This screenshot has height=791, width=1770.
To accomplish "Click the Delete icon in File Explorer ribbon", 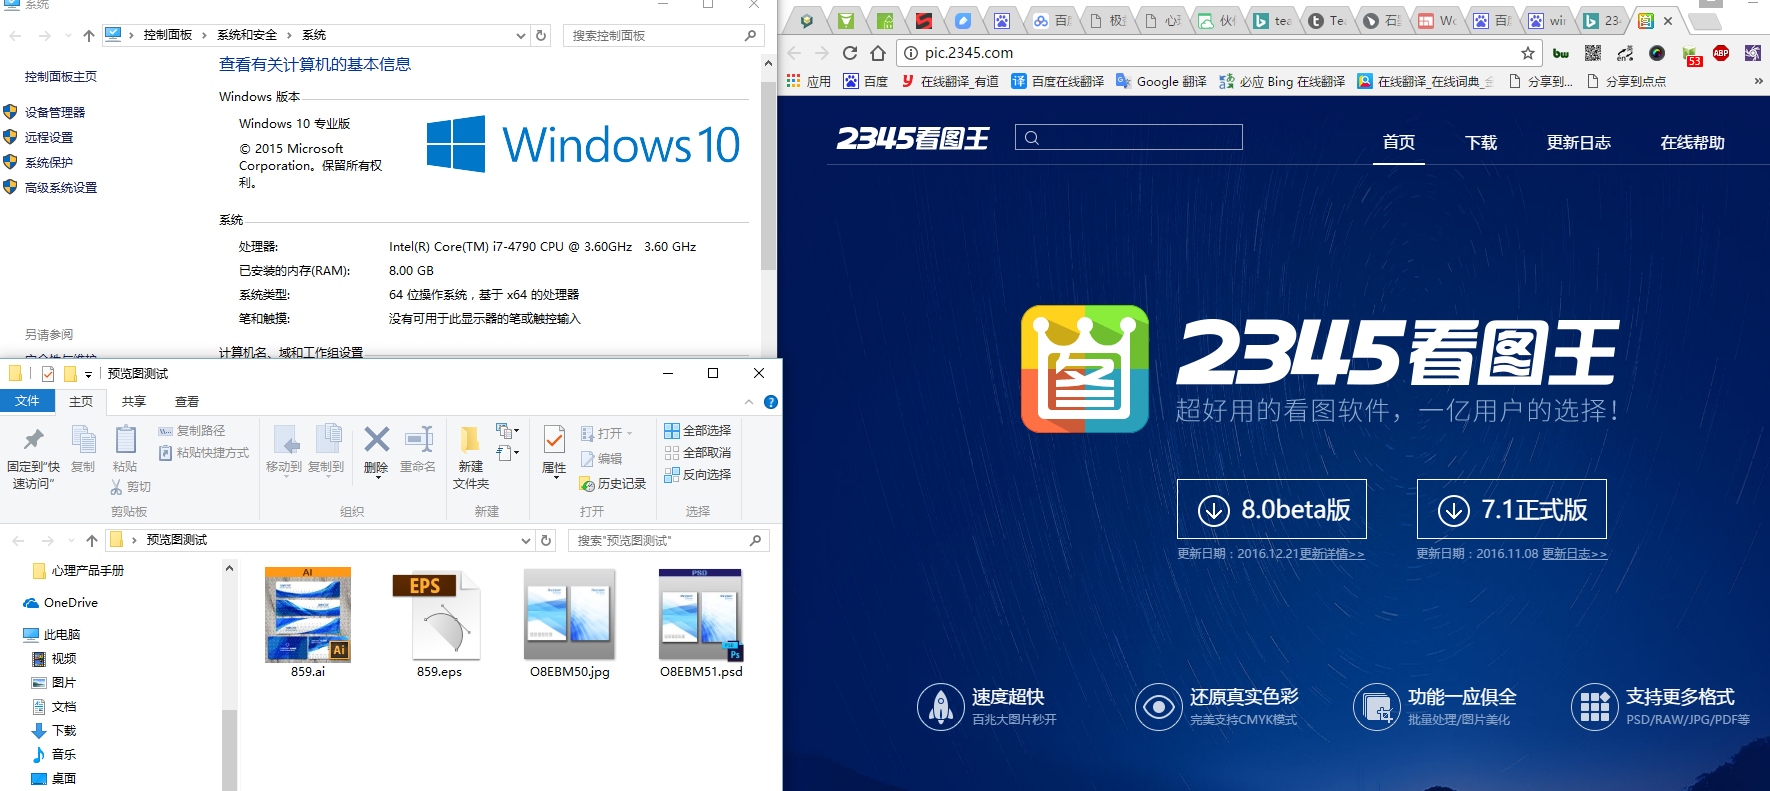I will coord(377,440).
